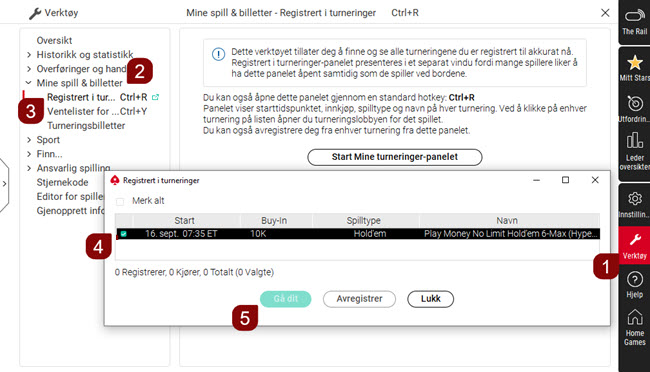
Task: Close the Registrert i turneringer window
Action: tap(595, 180)
